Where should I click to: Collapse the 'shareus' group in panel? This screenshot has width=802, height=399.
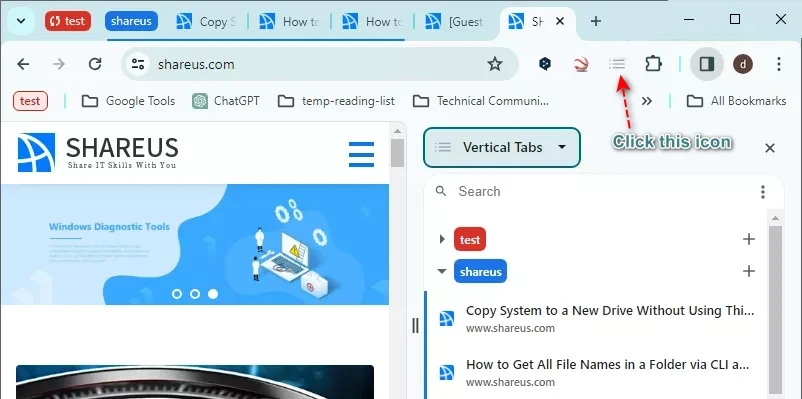coord(442,271)
